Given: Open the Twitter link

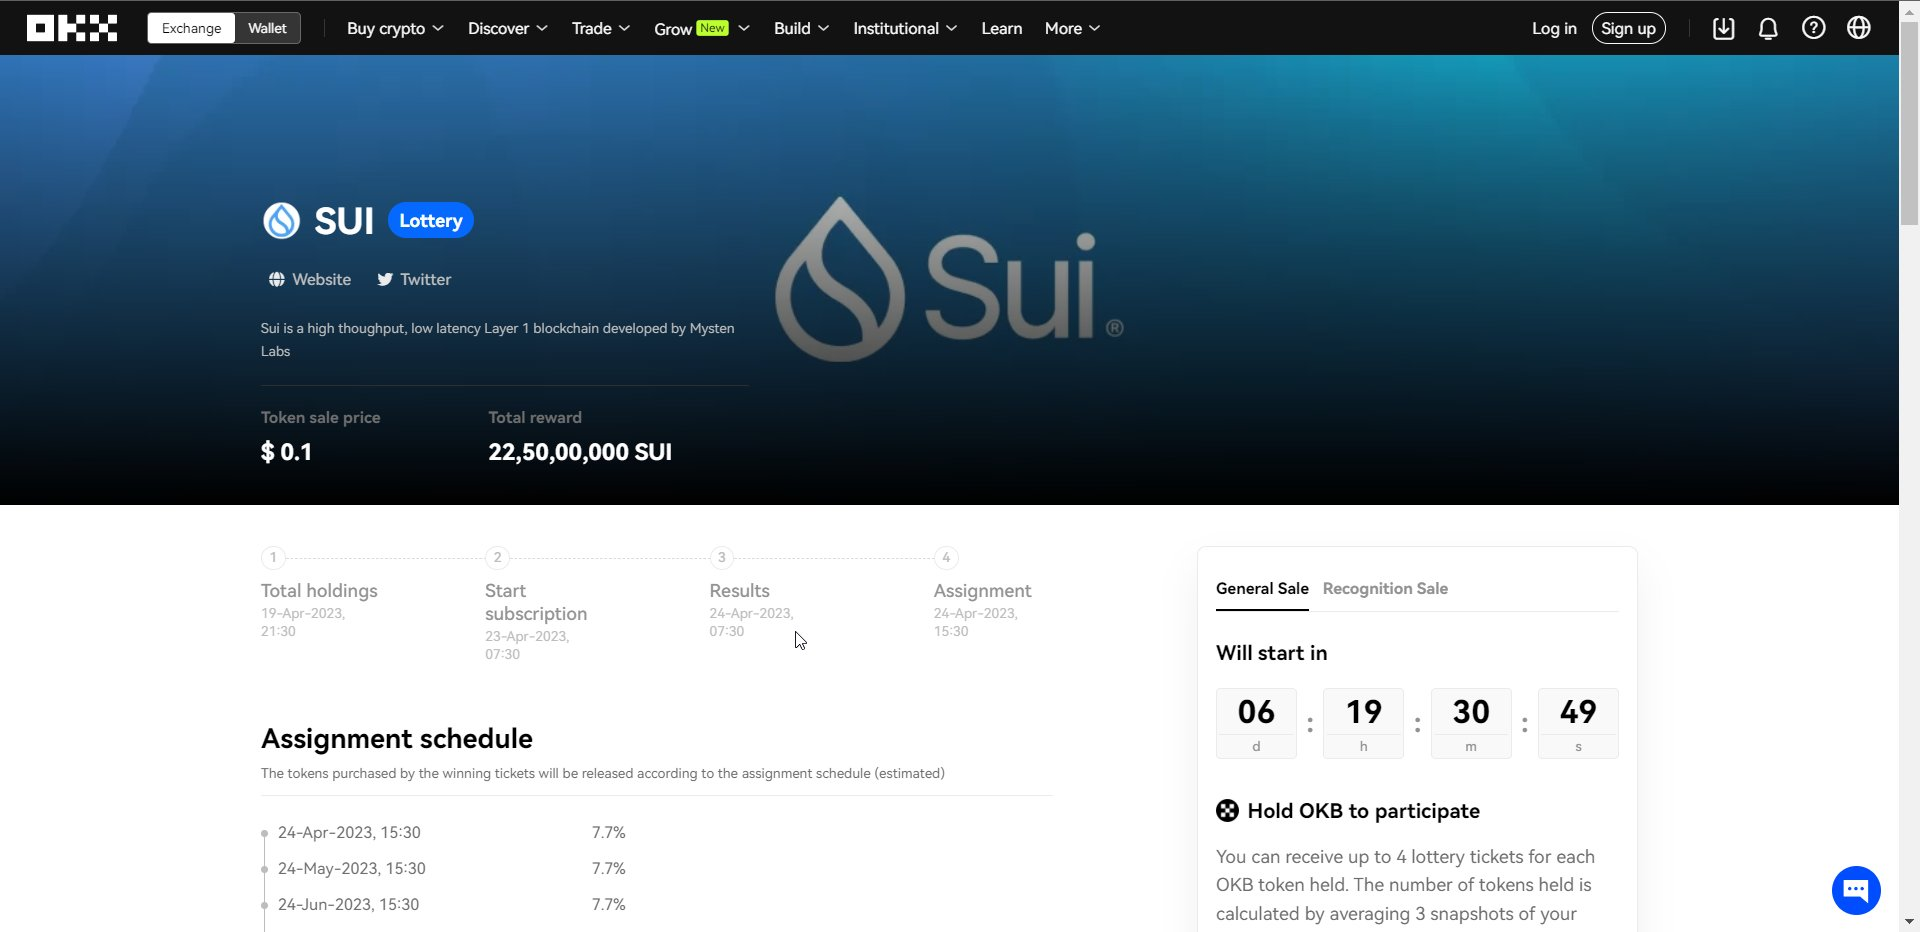Looking at the screenshot, I should [414, 279].
